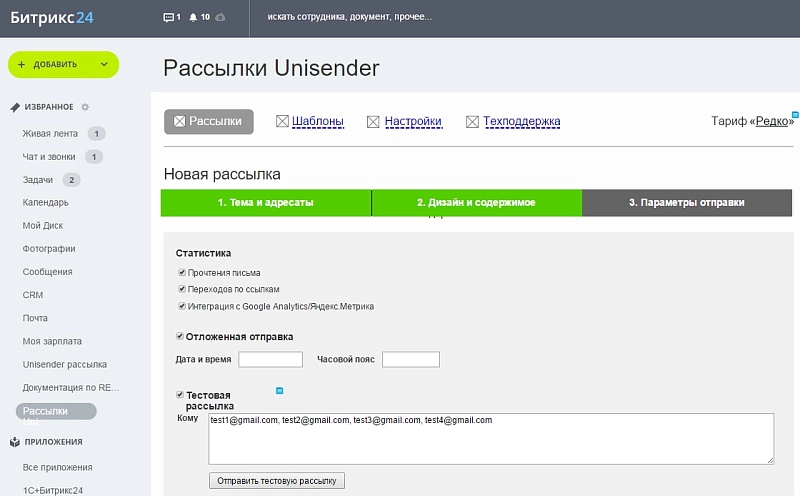Image resolution: width=800 pixels, height=496 pixels.
Task: Open the Часовой пояс field
Action: pyautogui.click(x=410, y=359)
